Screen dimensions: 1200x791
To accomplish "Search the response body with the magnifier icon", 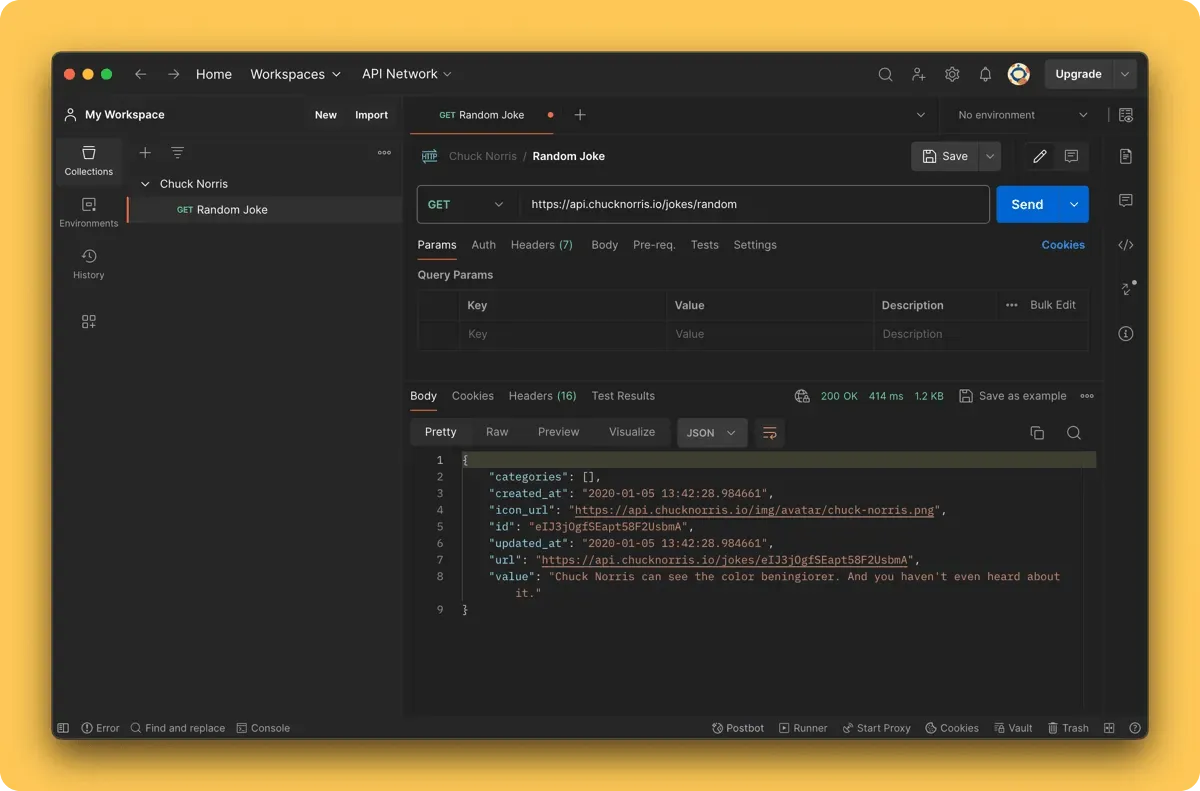I will [1074, 433].
